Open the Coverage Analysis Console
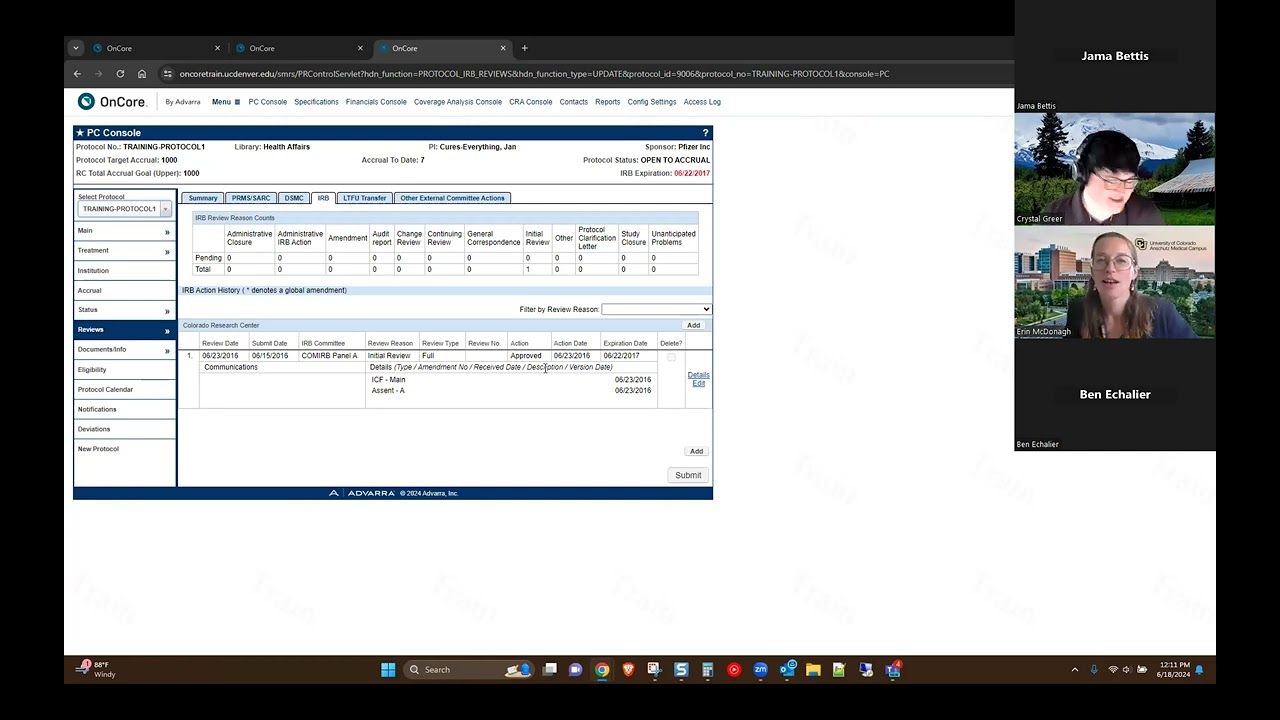1280x720 pixels. point(458,101)
